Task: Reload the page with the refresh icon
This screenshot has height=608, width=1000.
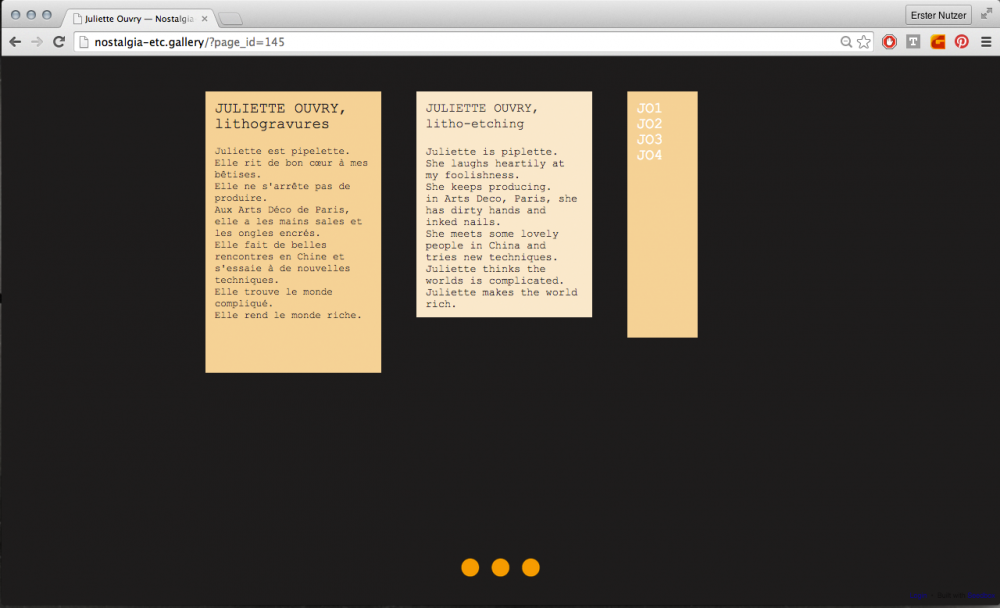Action: coord(59,42)
